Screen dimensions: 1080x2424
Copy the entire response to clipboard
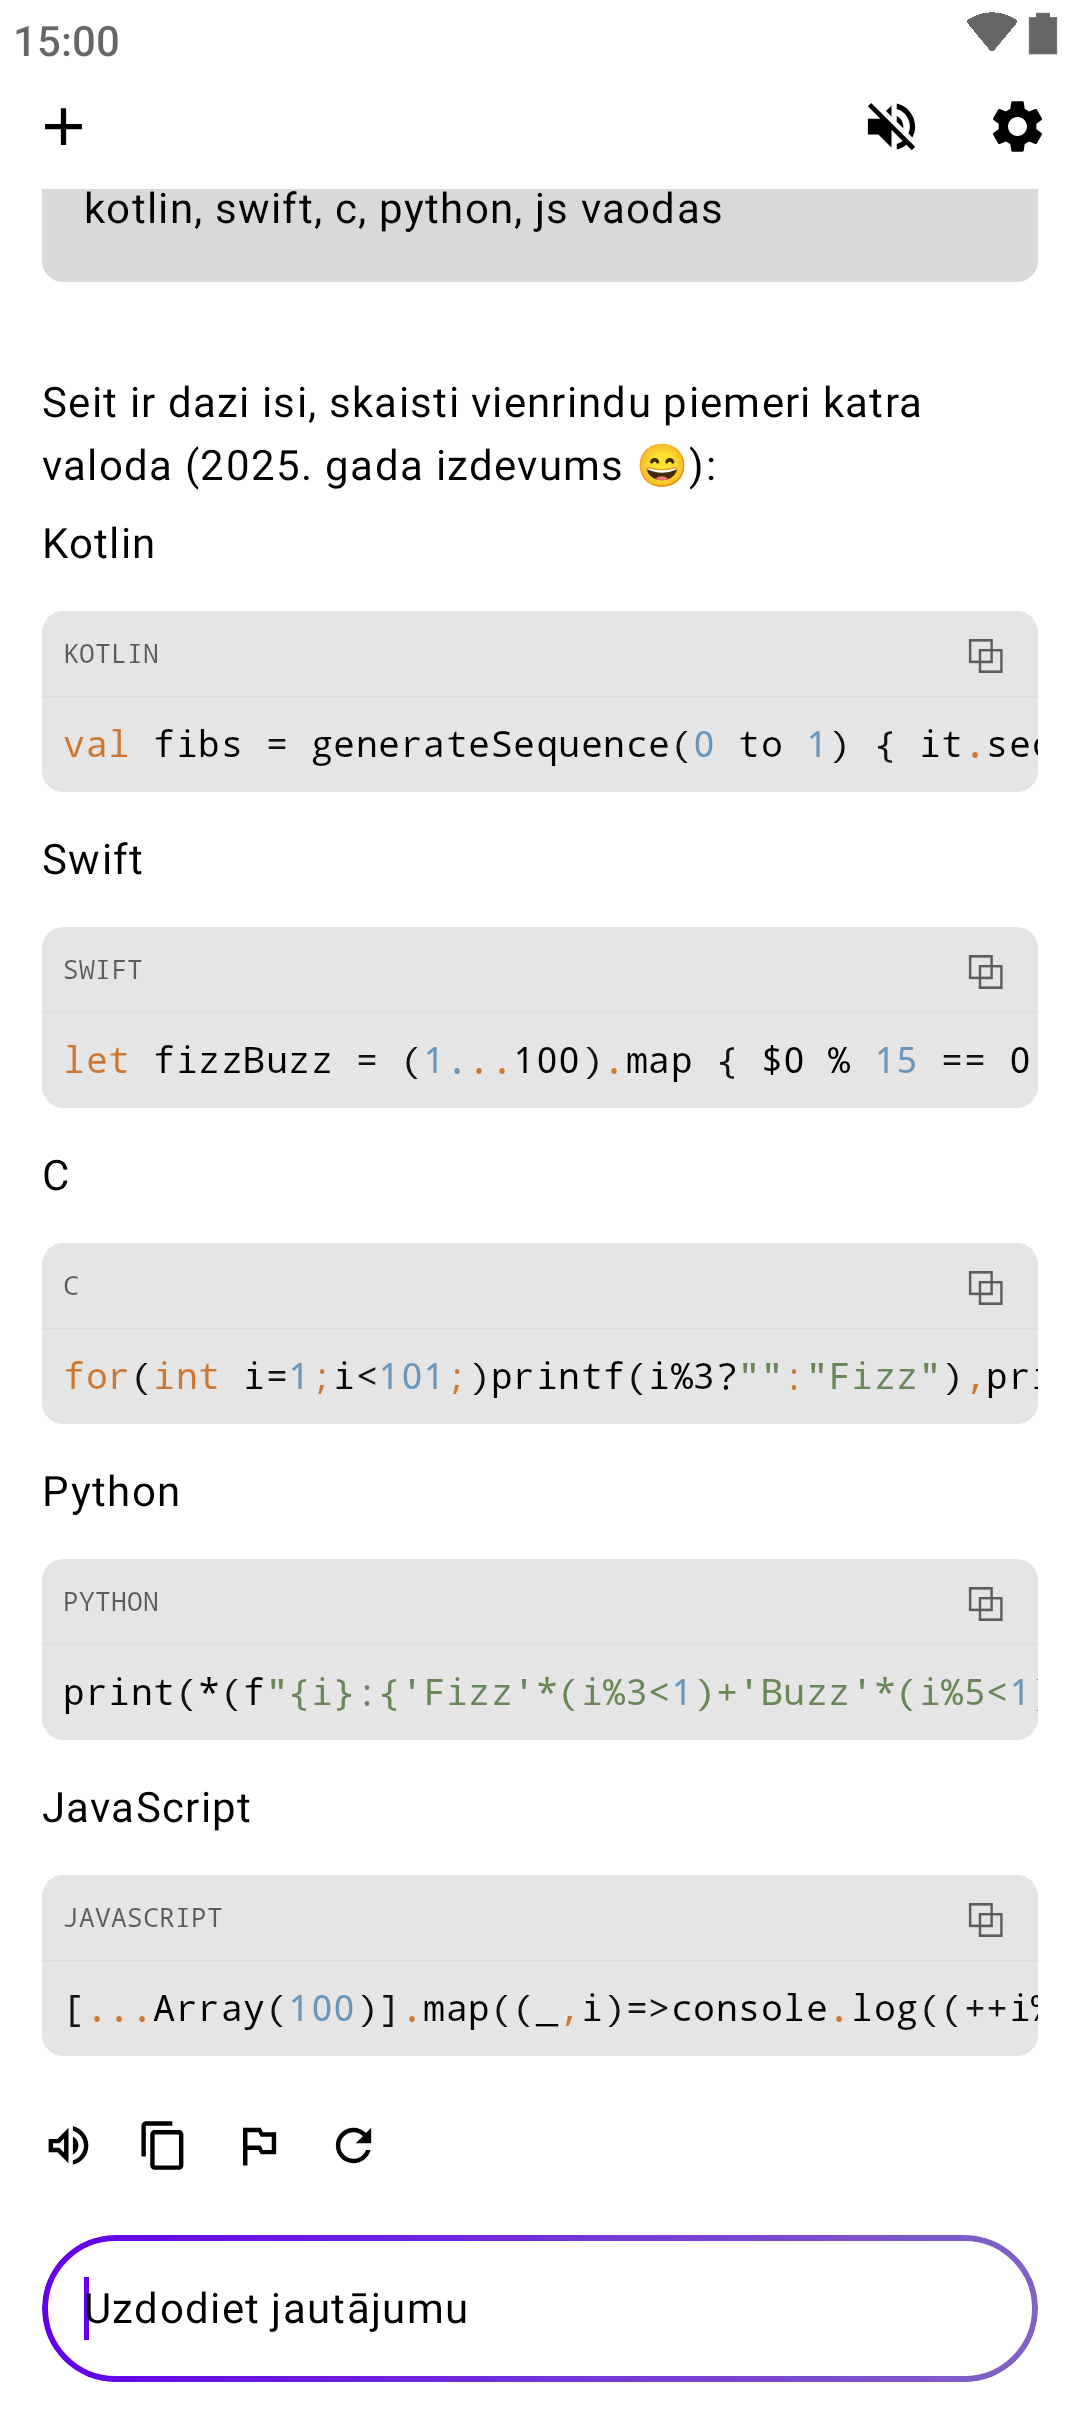pyautogui.click(x=162, y=2145)
